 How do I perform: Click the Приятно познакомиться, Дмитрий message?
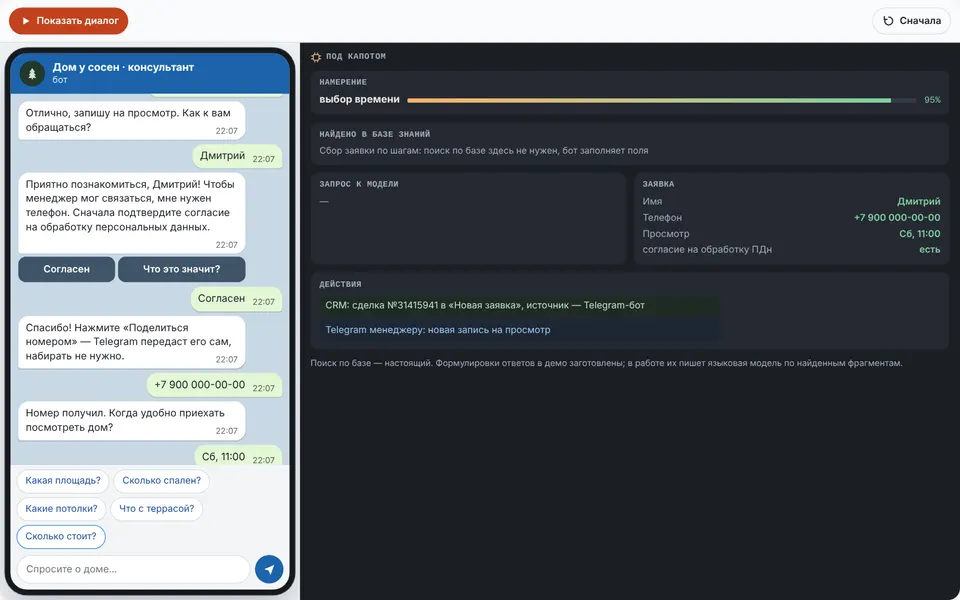(x=132, y=213)
